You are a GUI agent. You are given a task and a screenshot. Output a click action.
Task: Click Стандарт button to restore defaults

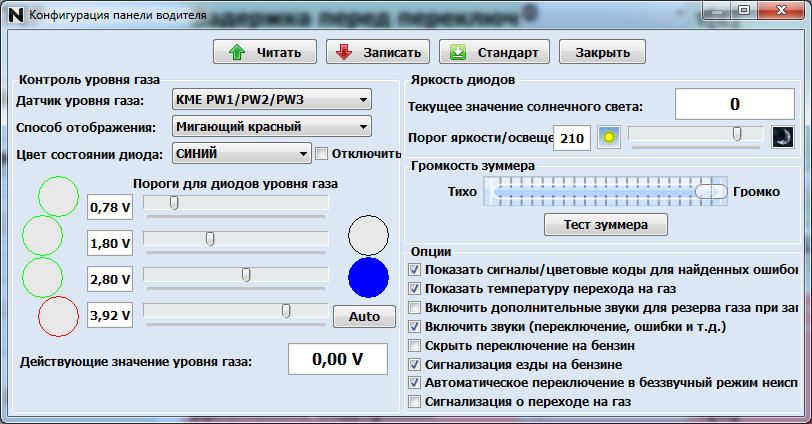[x=495, y=52]
